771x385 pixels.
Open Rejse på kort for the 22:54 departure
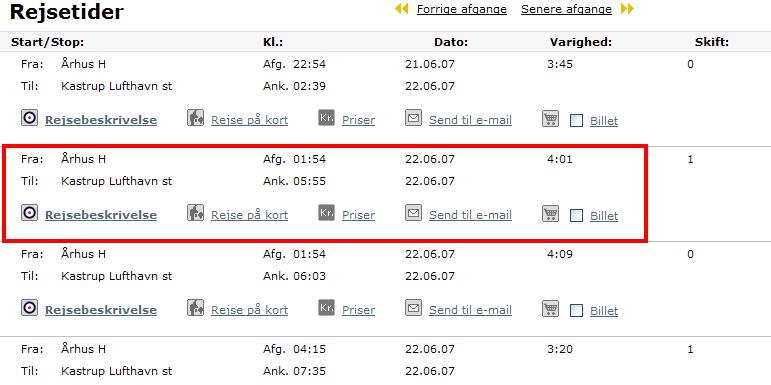coord(249,120)
